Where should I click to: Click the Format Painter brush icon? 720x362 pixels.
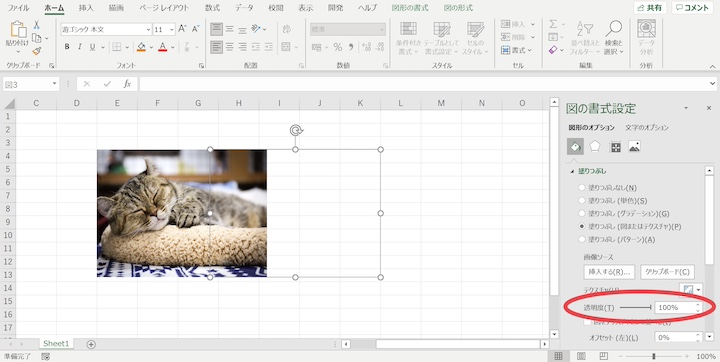point(37,51)
